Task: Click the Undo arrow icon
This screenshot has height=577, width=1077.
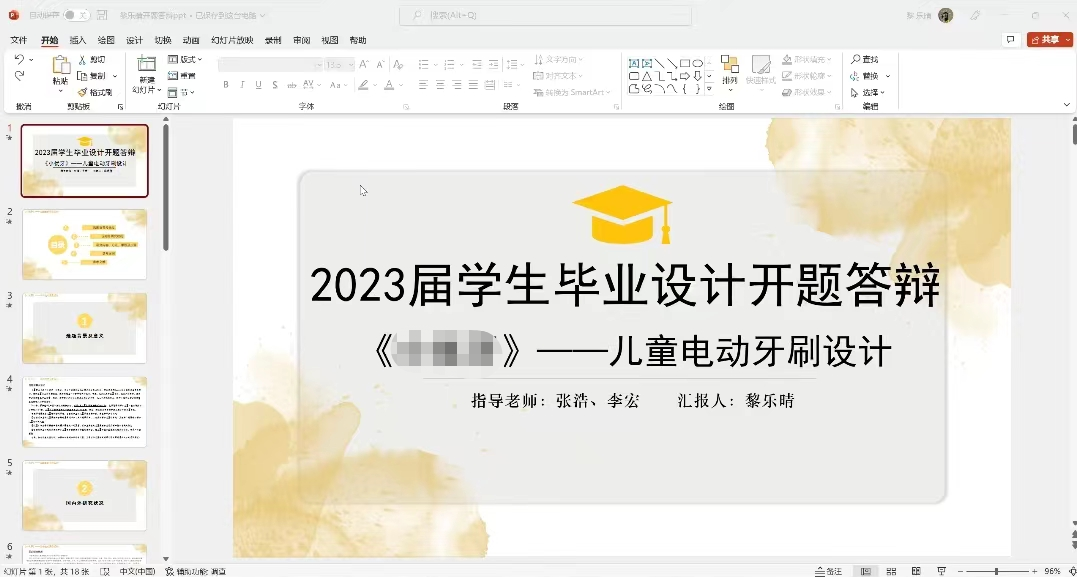Action: 19,60
